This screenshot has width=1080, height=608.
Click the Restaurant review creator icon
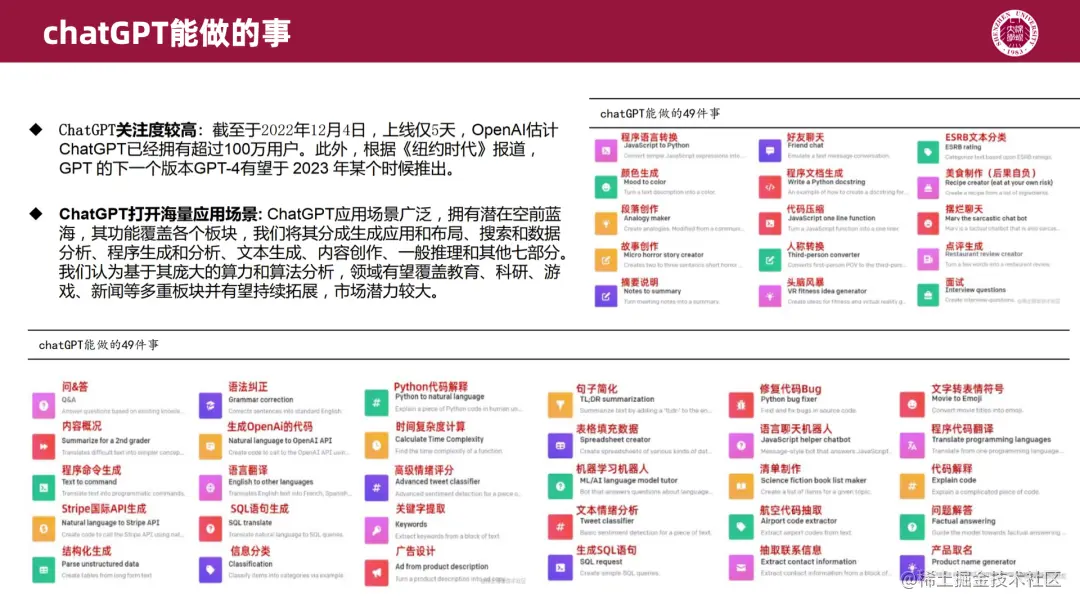coord(928,259)
